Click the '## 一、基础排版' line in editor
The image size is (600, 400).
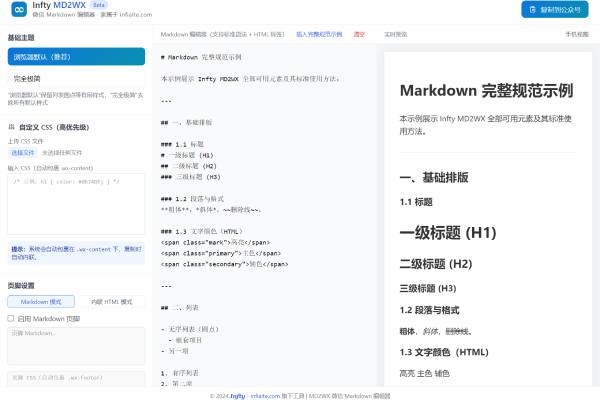[186, 122]
